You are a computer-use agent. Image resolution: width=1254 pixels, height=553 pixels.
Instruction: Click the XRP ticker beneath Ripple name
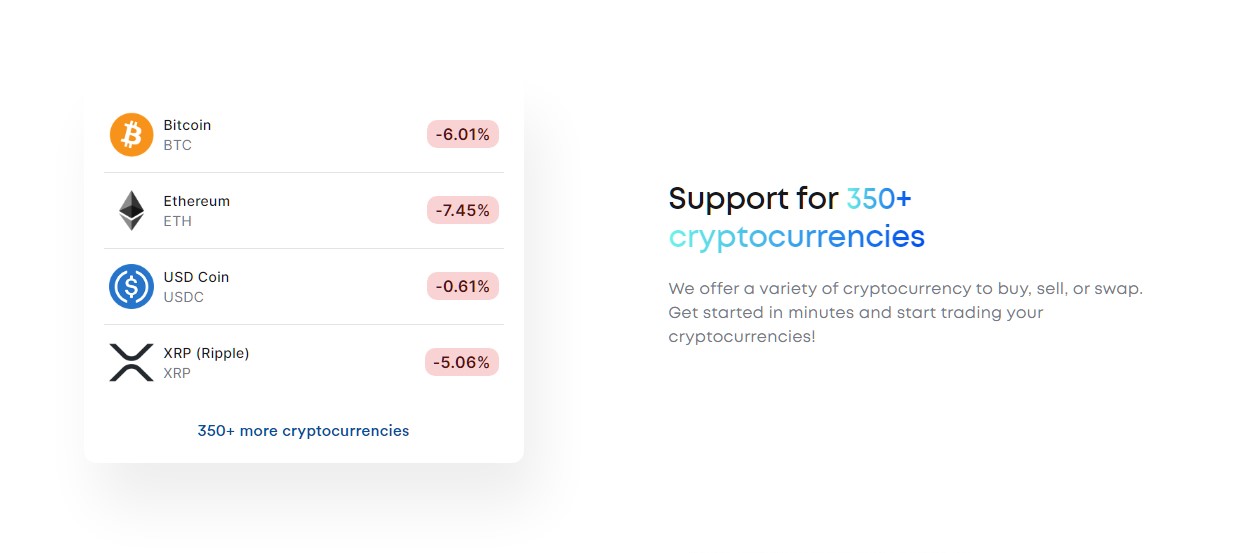tap(176, 373)
